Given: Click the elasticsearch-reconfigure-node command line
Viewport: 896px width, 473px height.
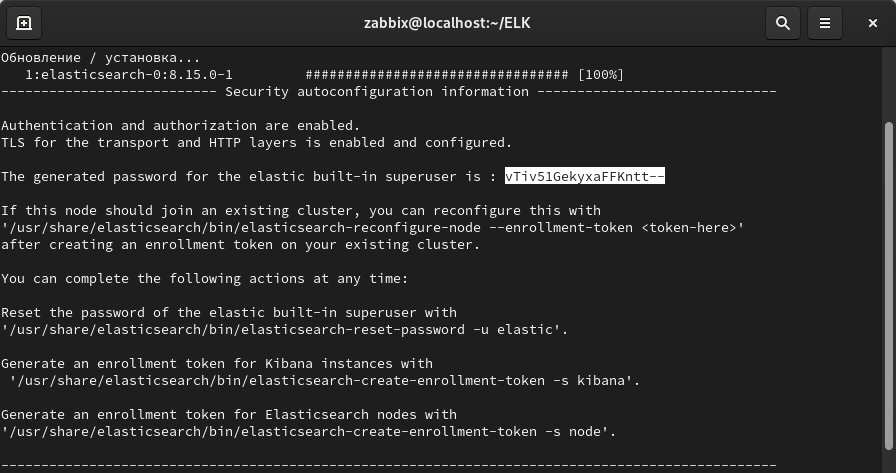Looking at the screenshot, I should [372, 228].
